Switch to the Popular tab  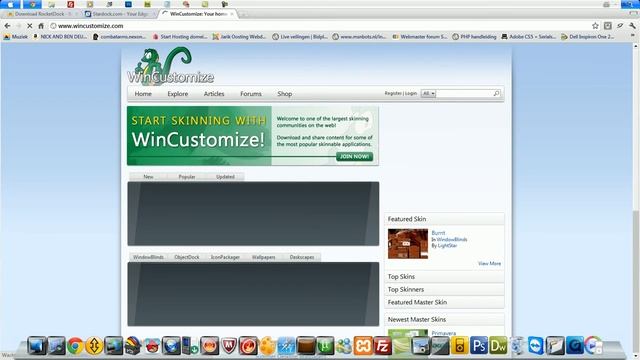pos(187,177)
